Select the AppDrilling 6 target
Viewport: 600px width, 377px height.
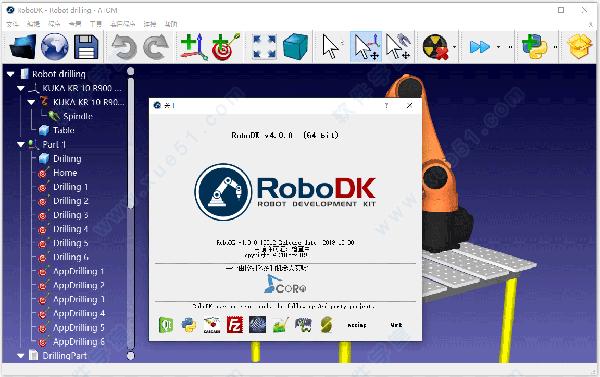point(78,342)
